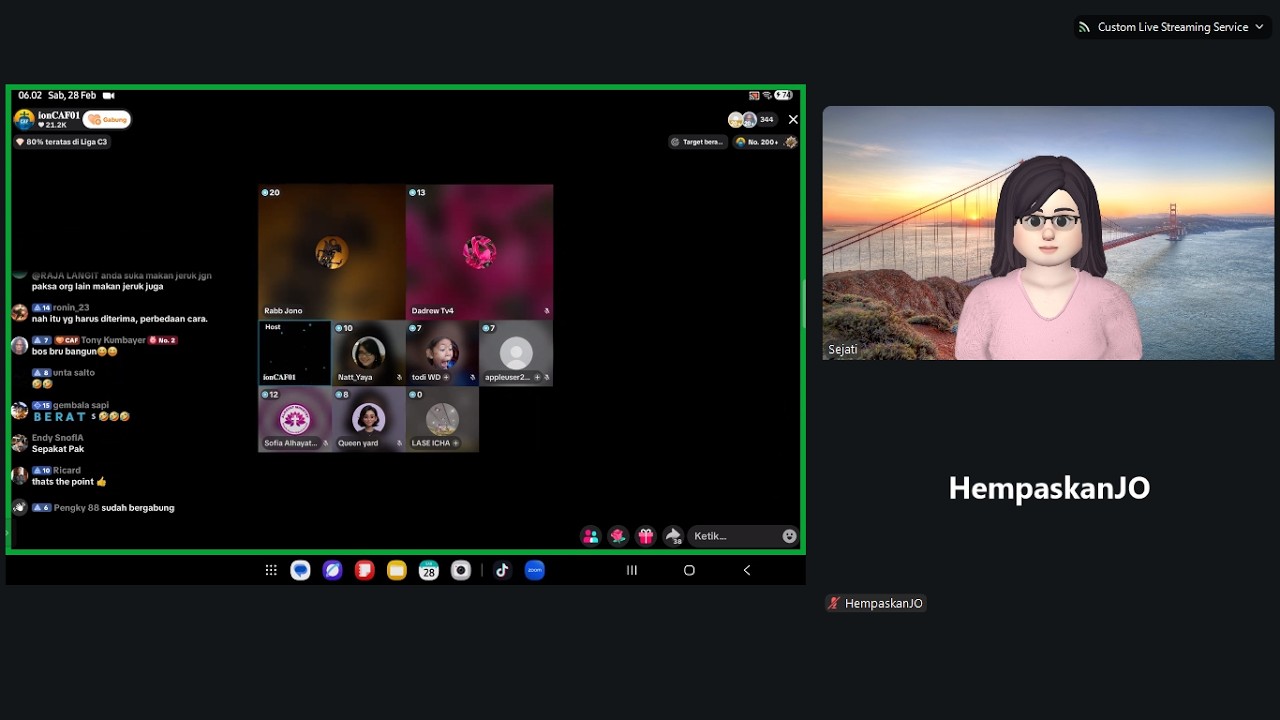Open the gift box panel

point(646,536)
